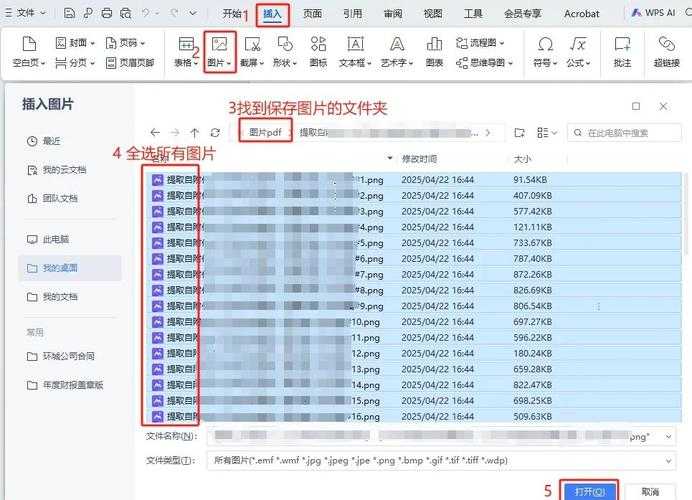Click the redo icon
692x500 pixels.
[x=174, y=13]
